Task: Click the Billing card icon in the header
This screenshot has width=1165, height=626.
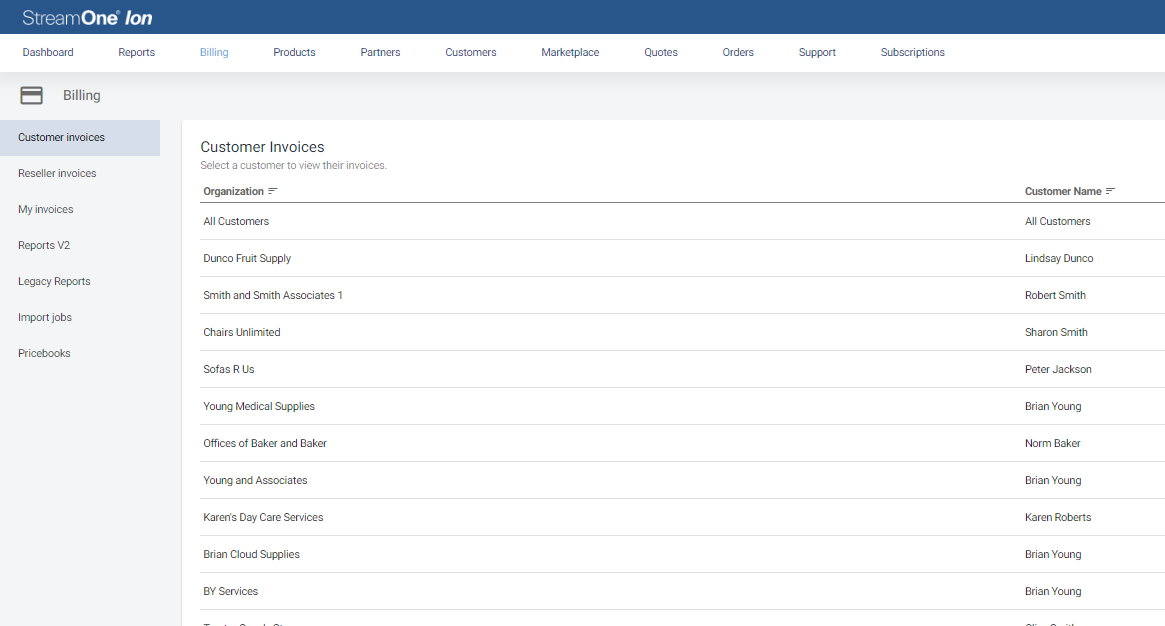Action: tap(31, 95)
